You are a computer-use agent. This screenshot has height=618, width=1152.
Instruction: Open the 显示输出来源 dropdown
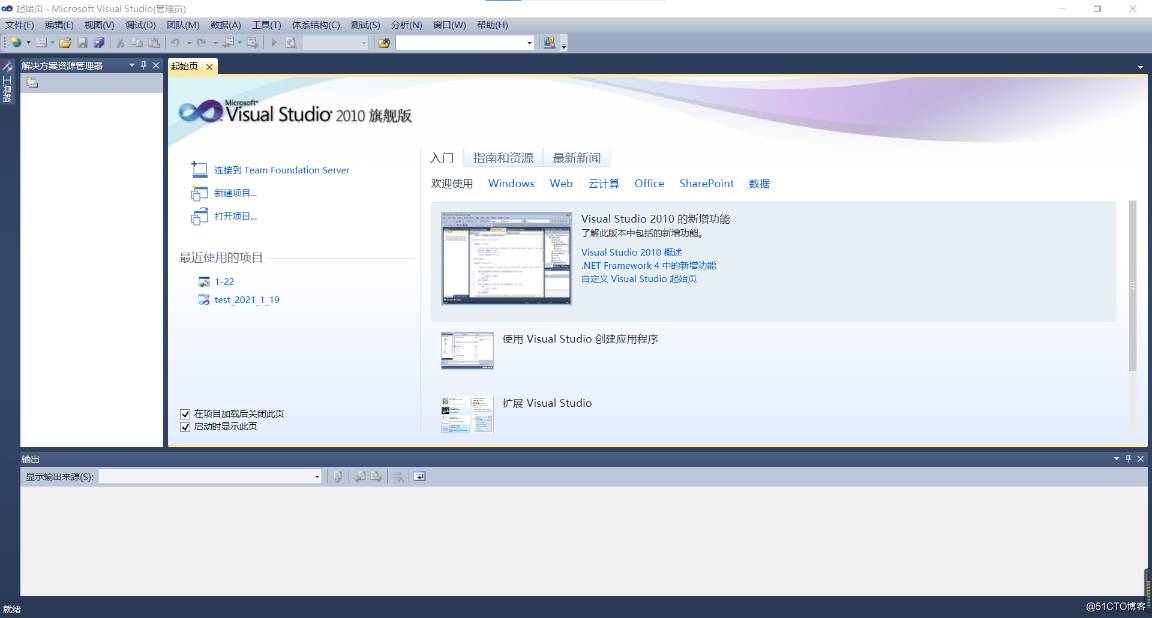[317, 476]
